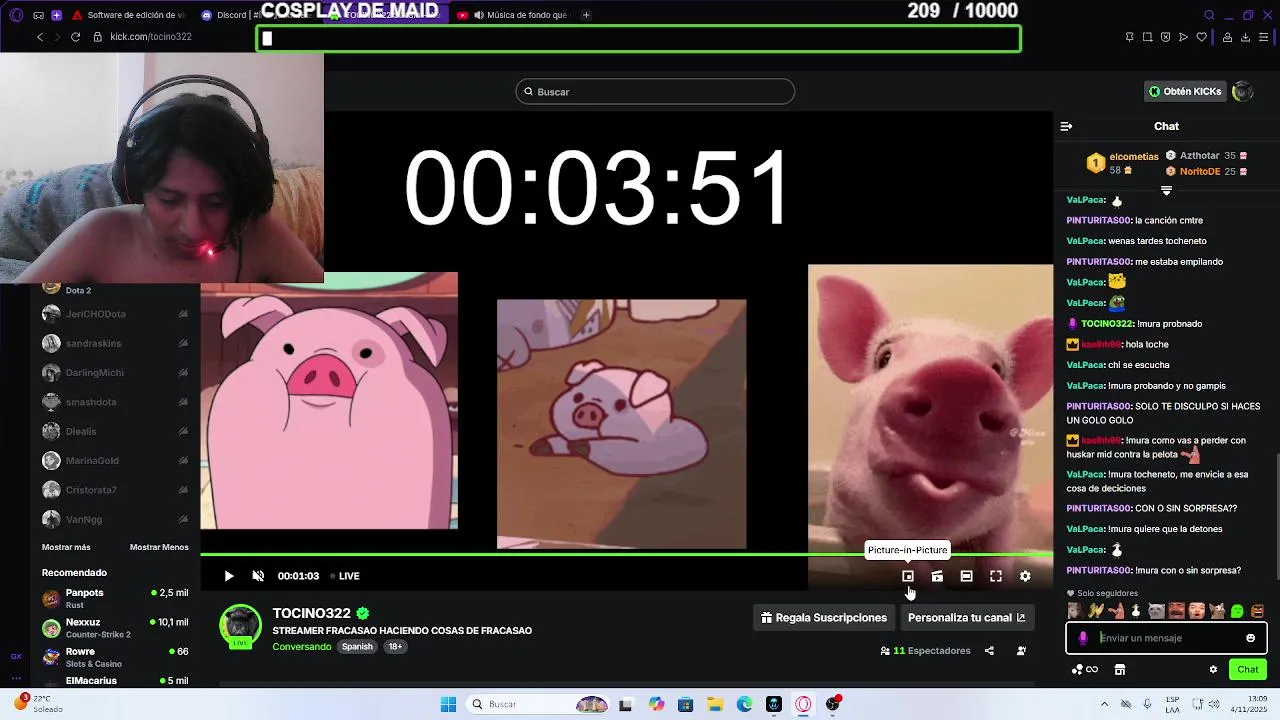Unmute the stream volume icon

pos(258,576)
